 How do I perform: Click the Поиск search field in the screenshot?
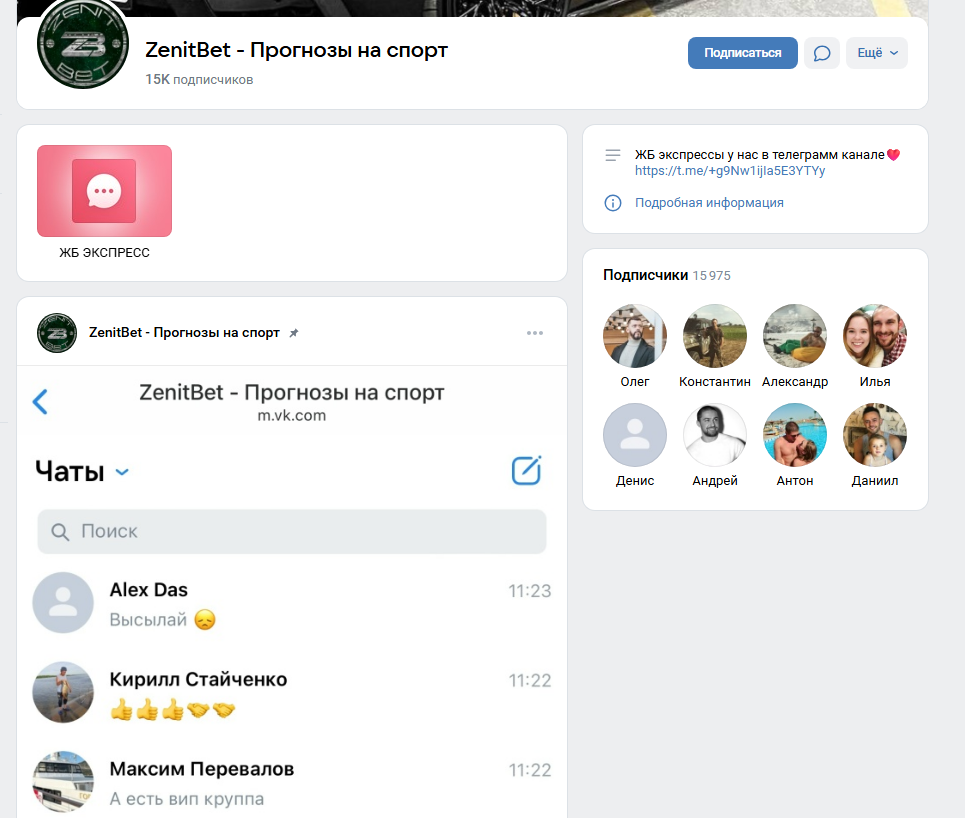[x=291, y=531]
